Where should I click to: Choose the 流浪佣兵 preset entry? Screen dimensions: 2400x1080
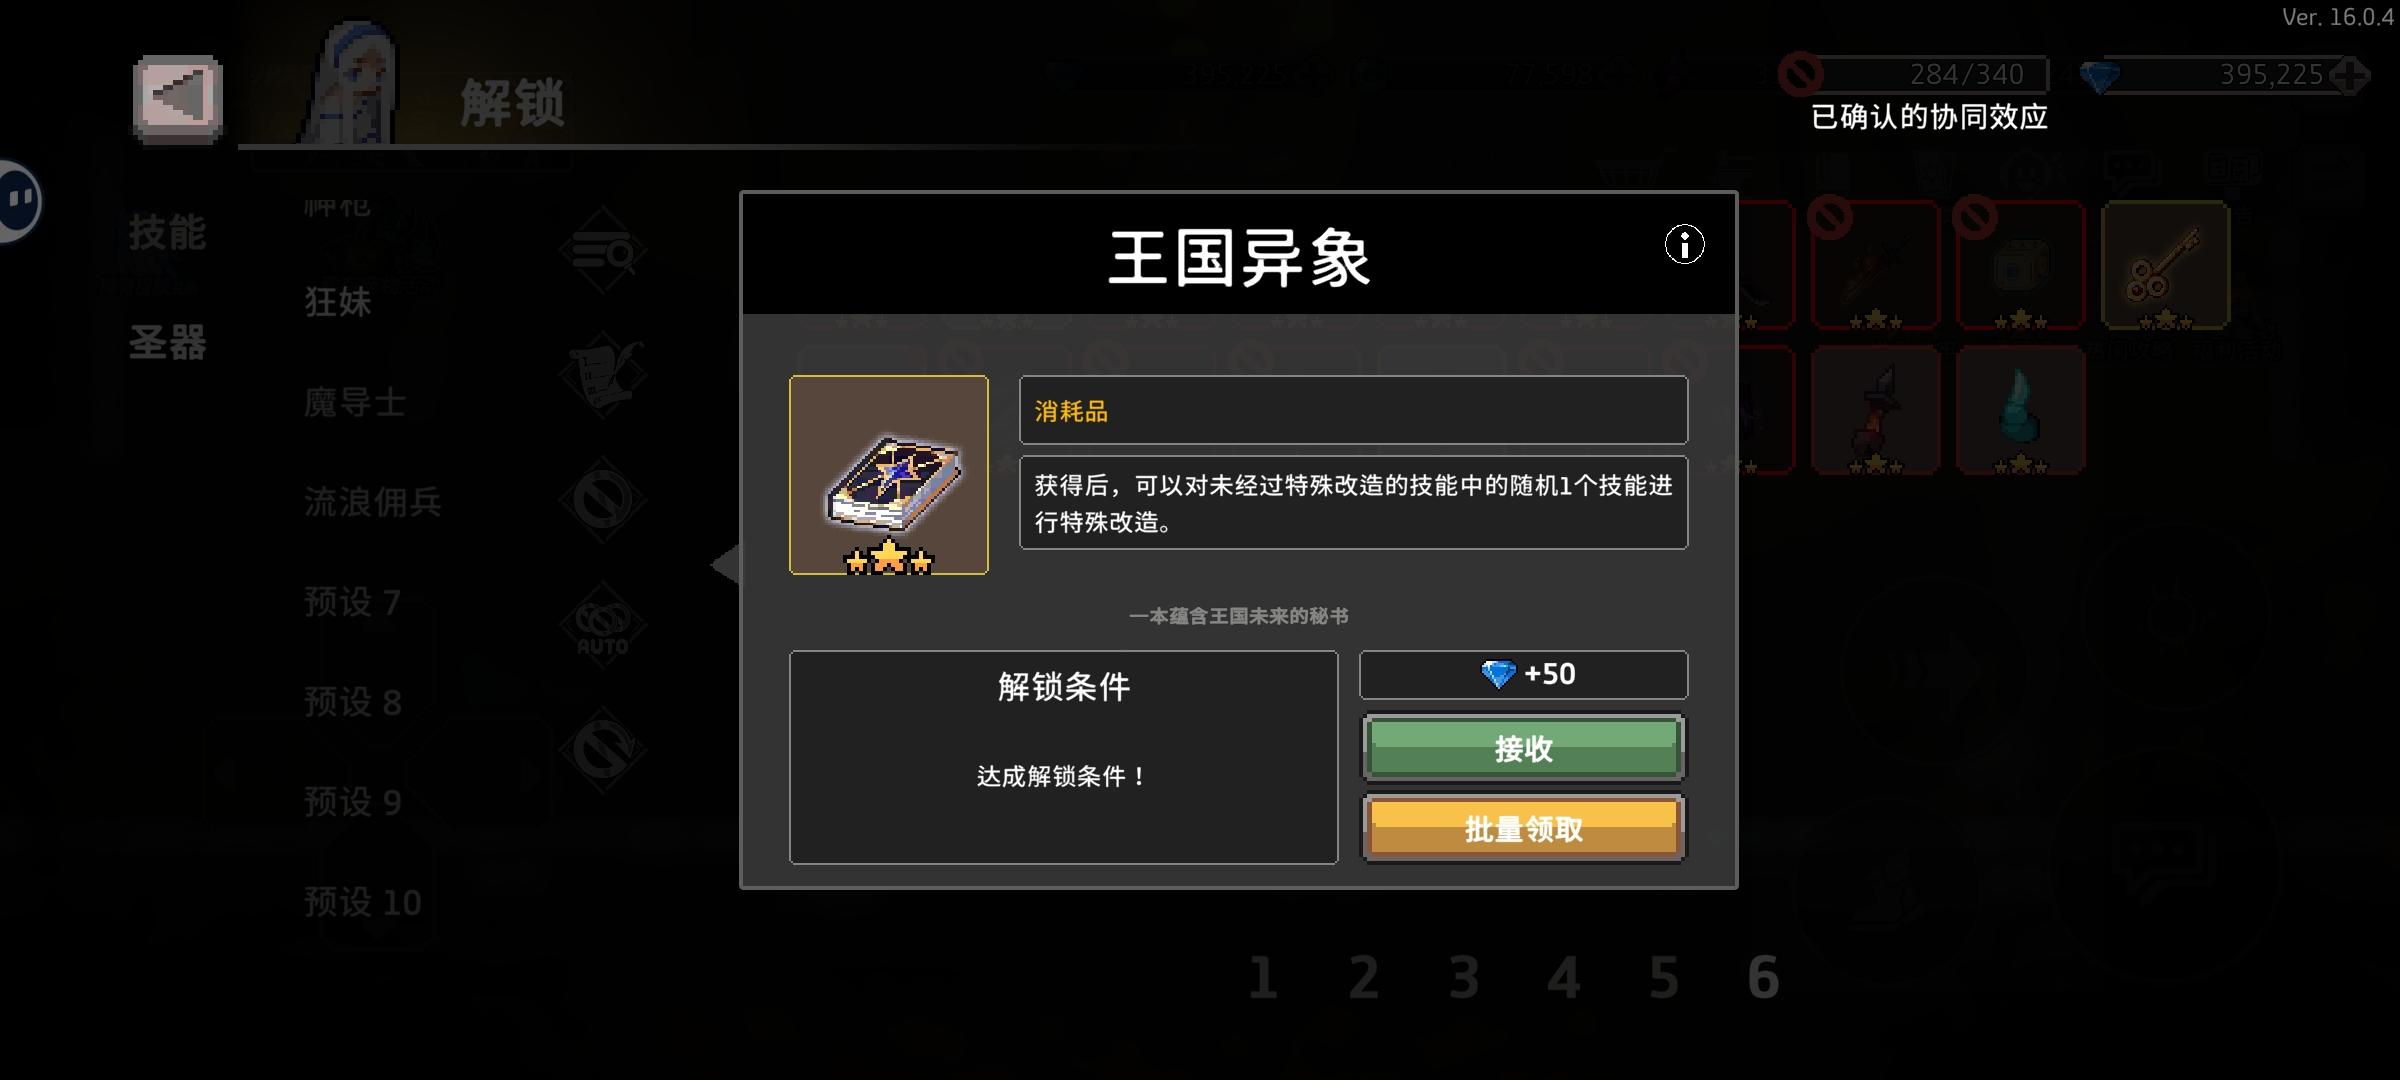pyautogui.click(x=373, y=502)
